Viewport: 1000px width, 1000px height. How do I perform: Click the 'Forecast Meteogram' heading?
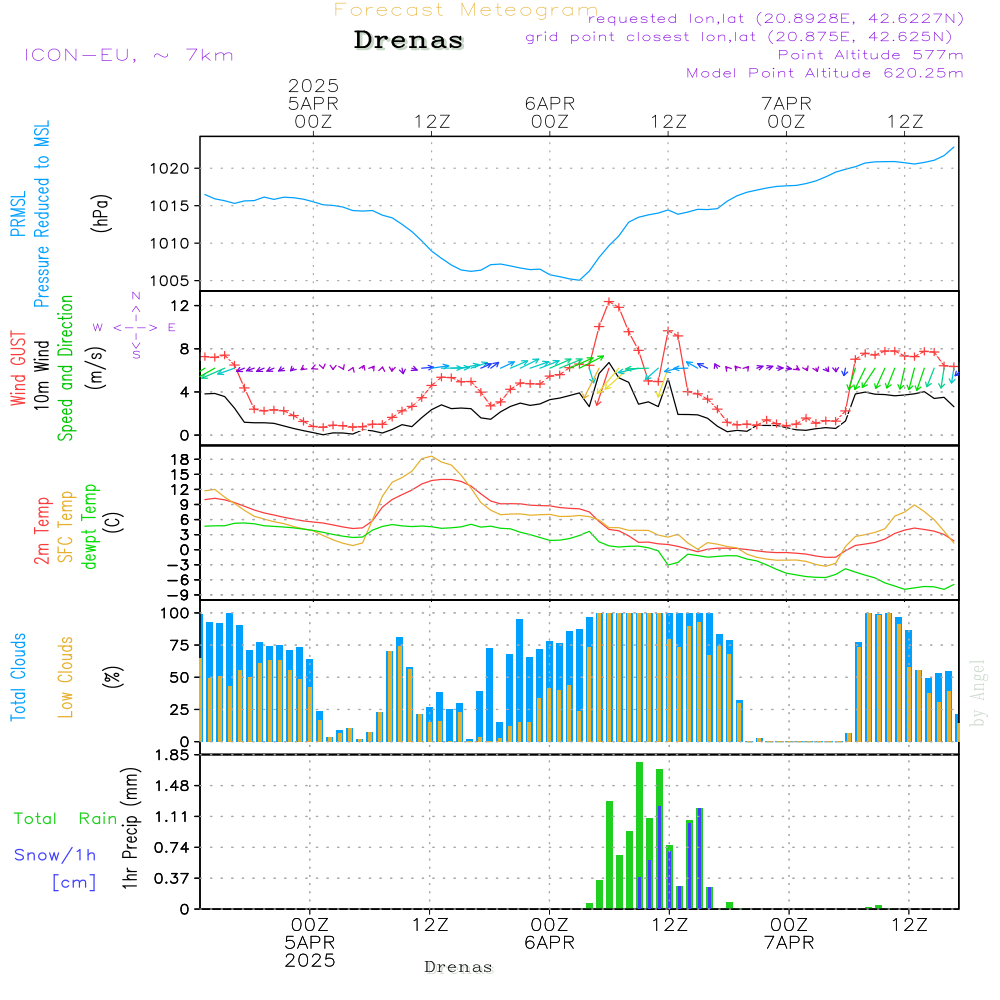point(466,10)
